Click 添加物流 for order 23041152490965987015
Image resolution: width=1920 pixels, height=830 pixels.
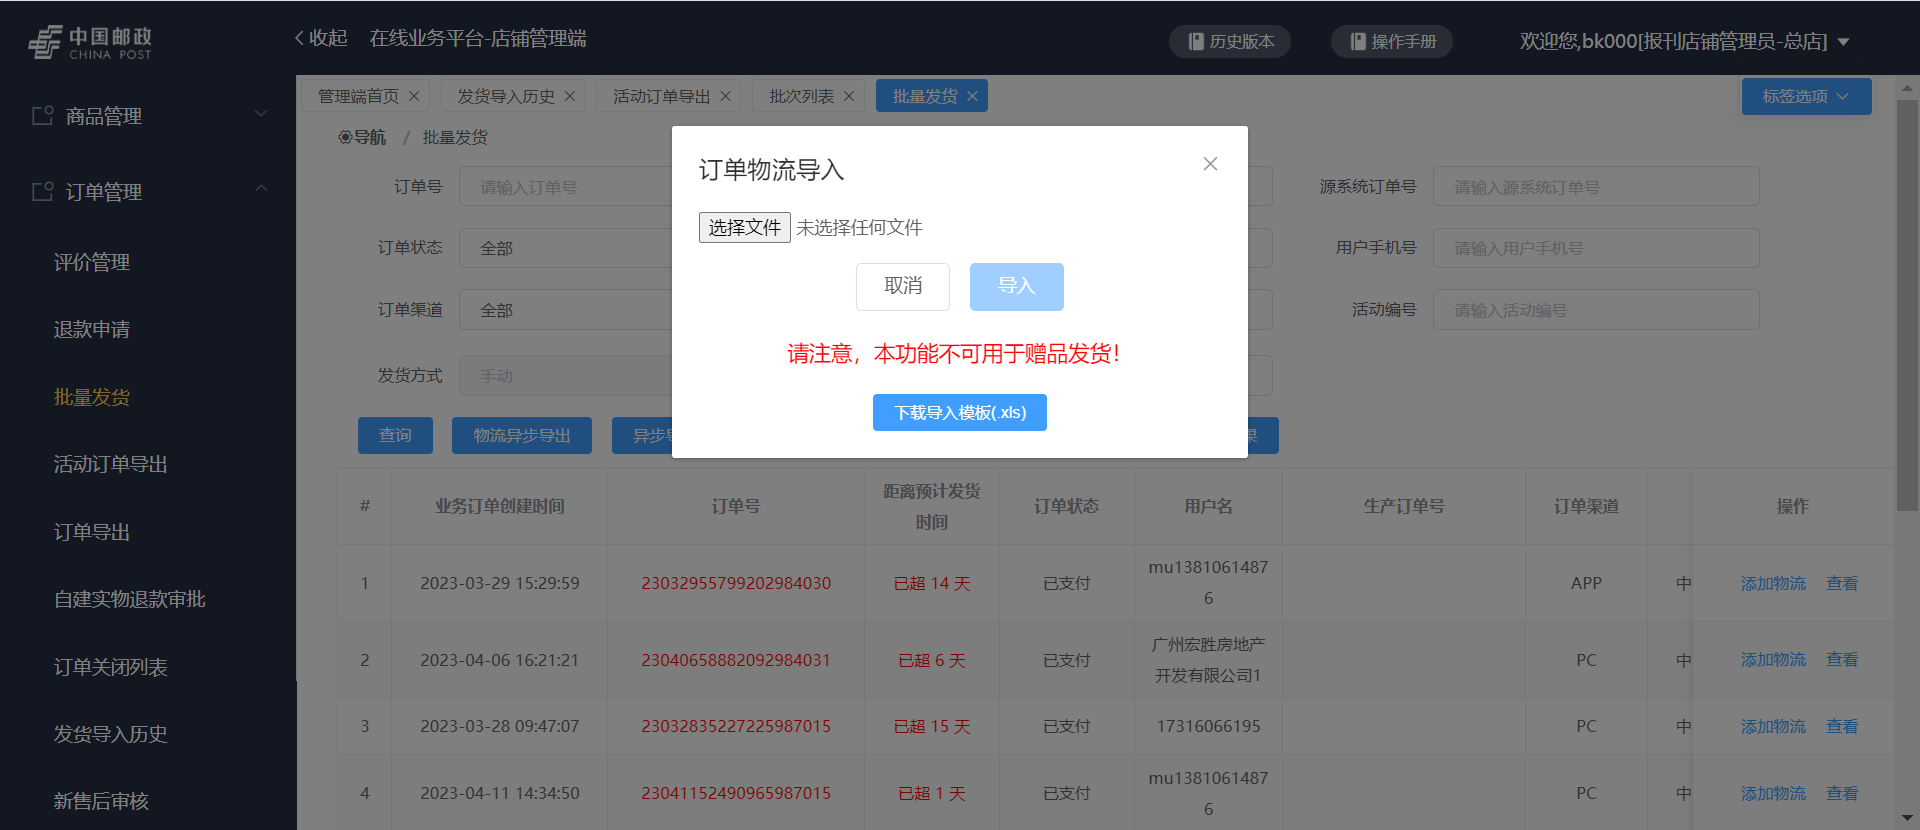click(1773, 793)
